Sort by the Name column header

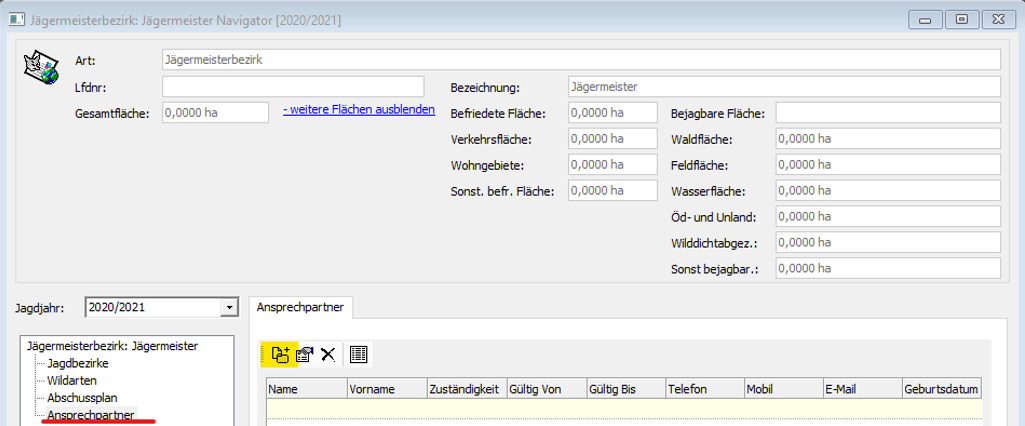pos(306,388)
